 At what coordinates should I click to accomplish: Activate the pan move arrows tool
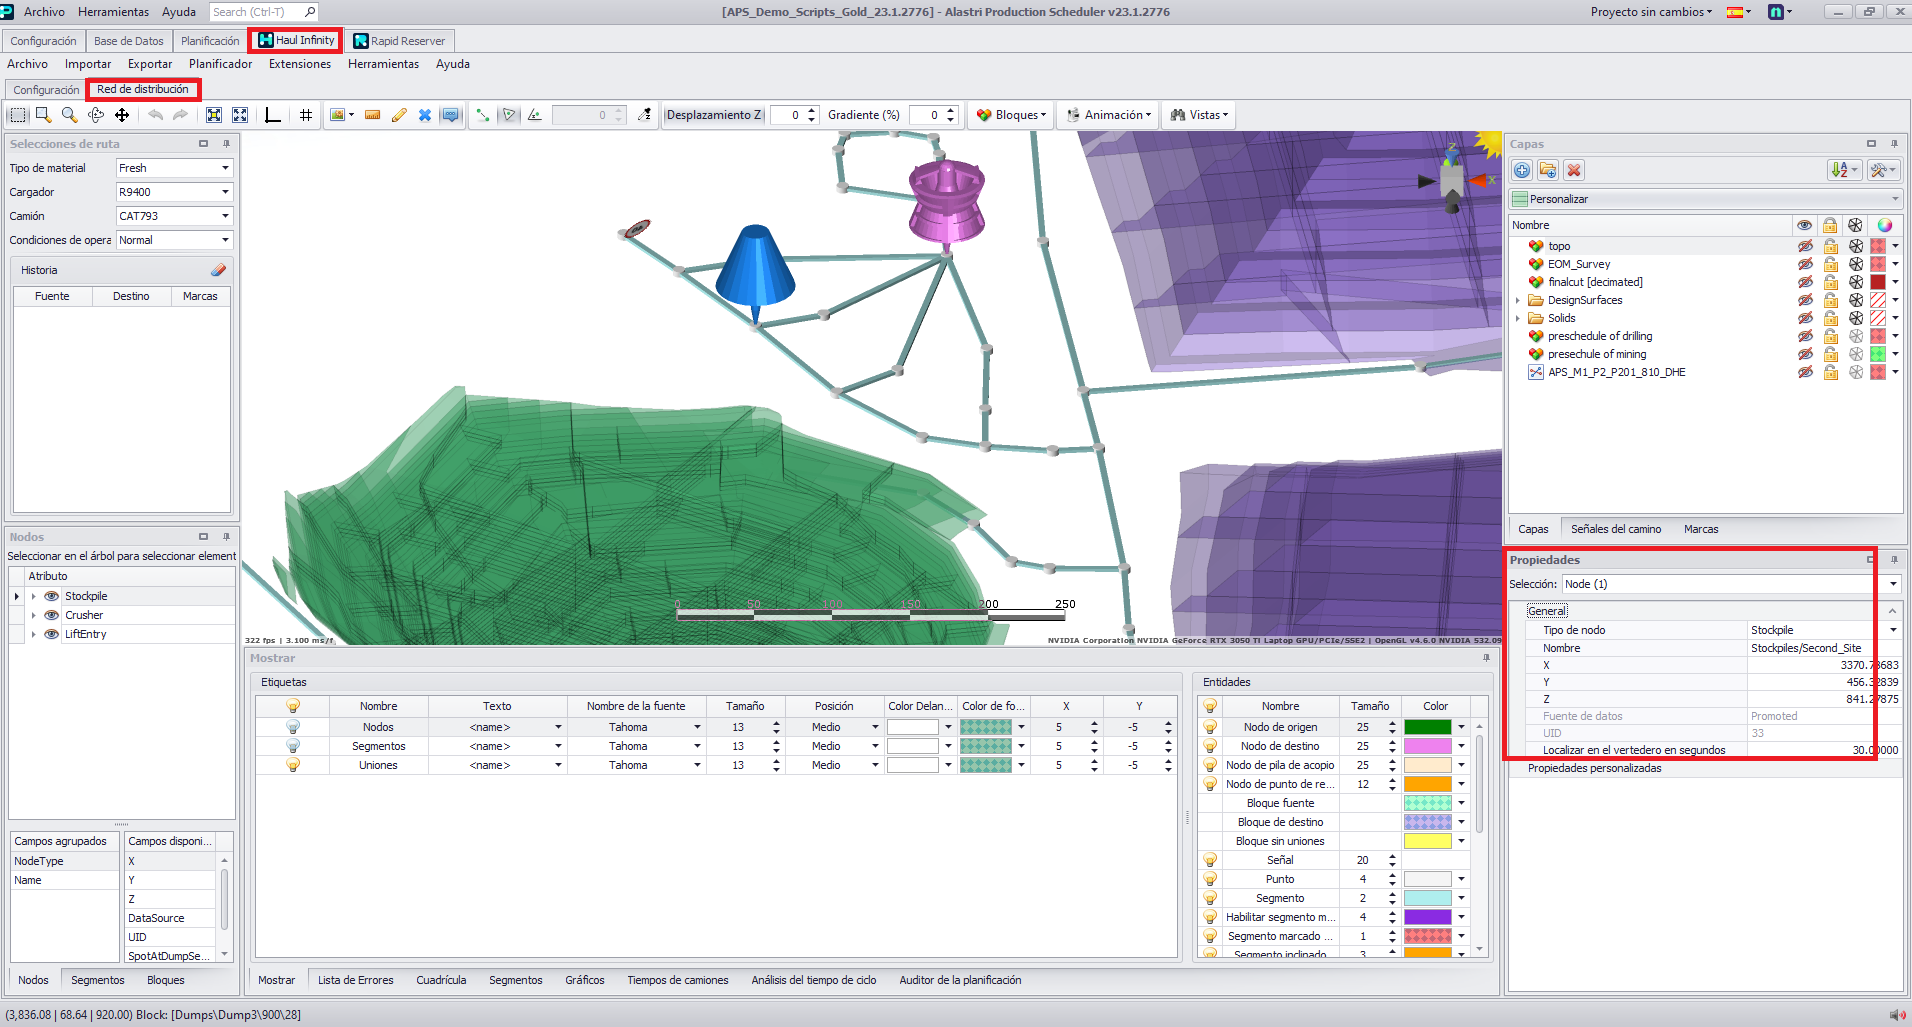coord(122,115)
